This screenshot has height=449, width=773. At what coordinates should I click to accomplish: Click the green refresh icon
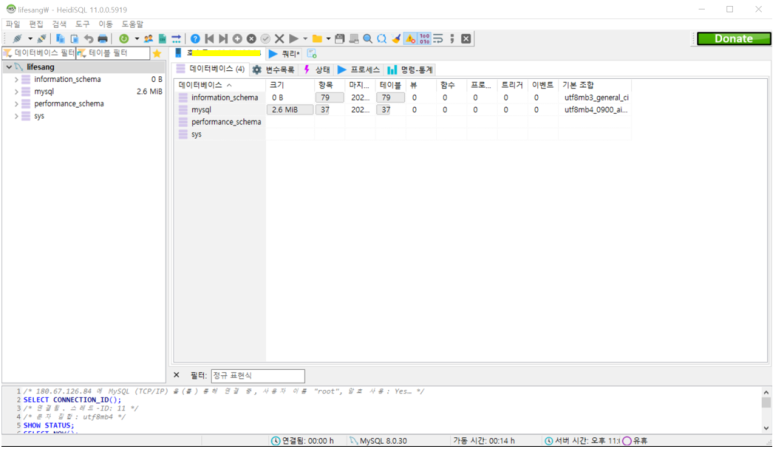[x=124, y=38]
